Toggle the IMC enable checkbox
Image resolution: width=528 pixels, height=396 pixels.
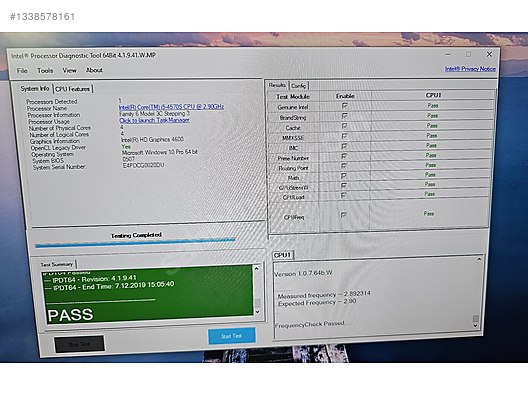click(x=344, y=146)
